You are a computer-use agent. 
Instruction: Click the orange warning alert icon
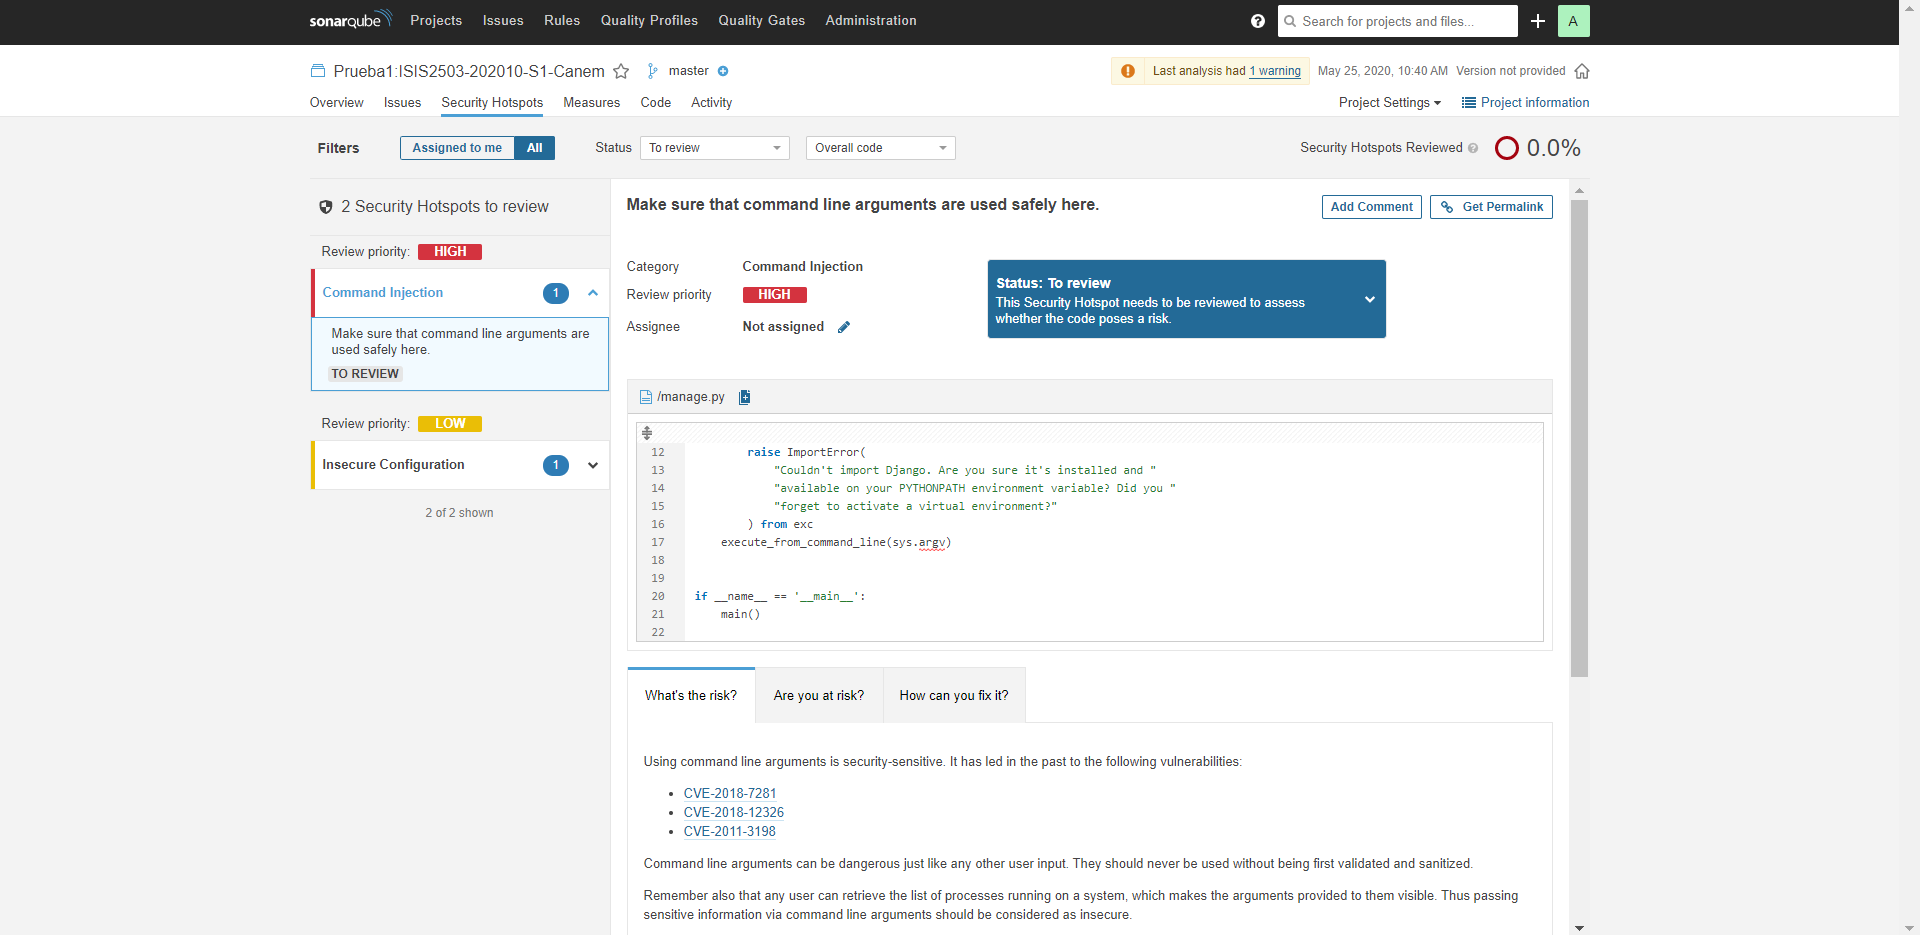pyautogui.click(x=1128, y=71)
